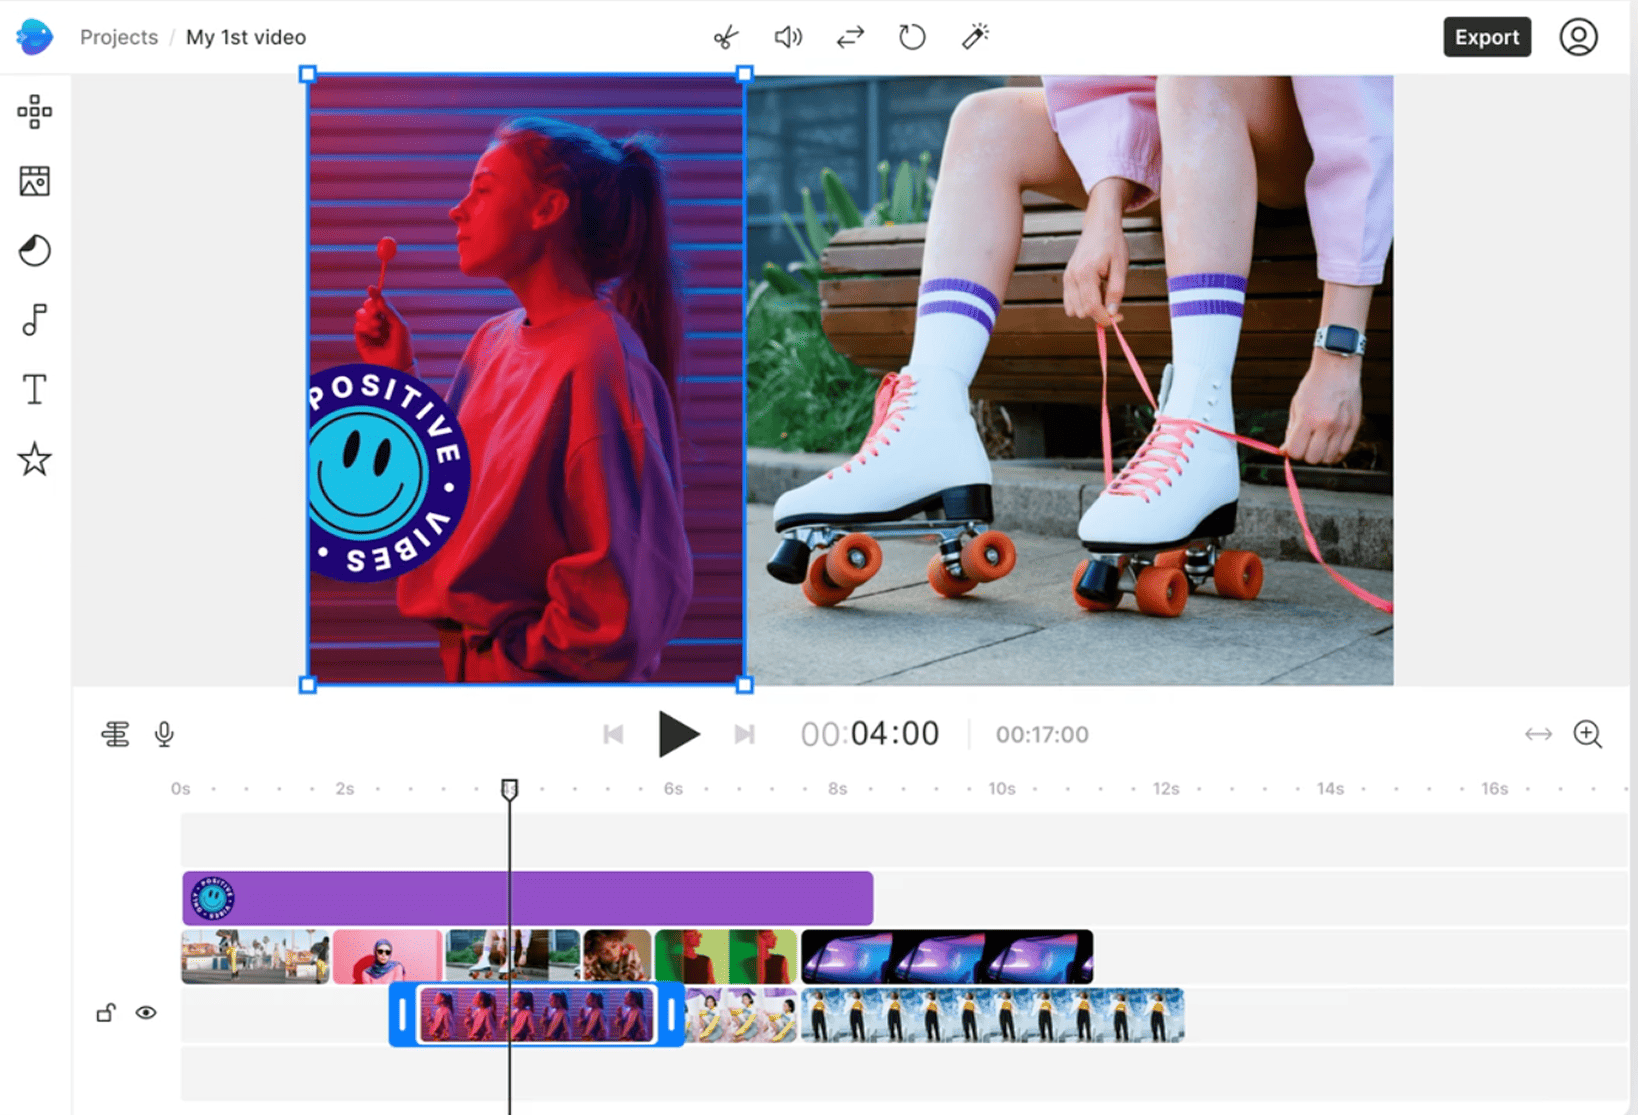Open the magic wand effects tool
Screen dimensions: 1638x1115
click(x=975, y=37)
